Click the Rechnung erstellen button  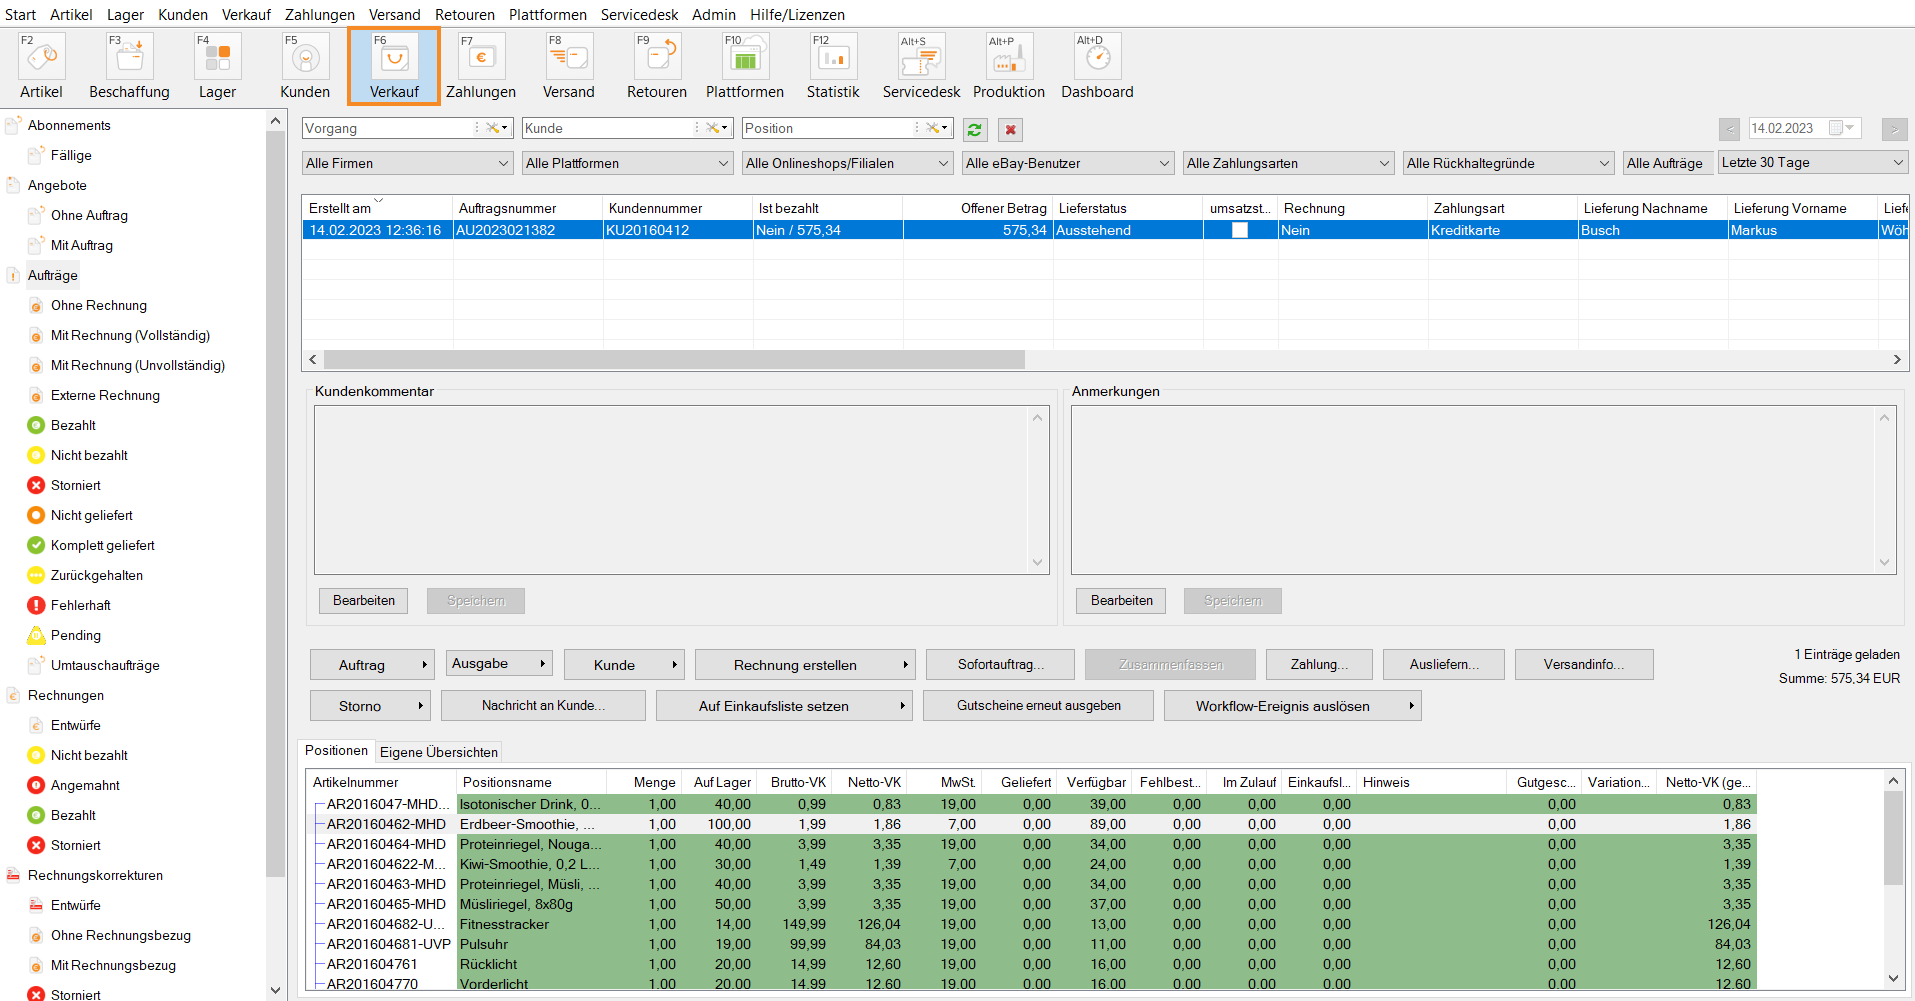(795, 665)
